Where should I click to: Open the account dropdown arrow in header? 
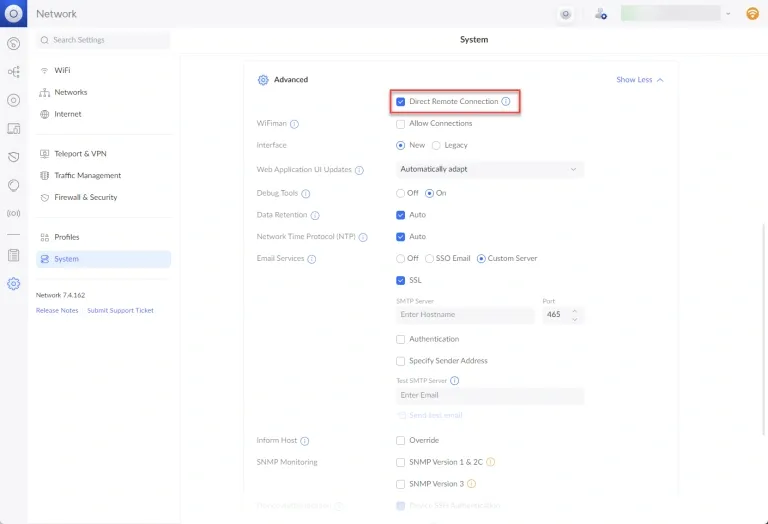tap(728, 14)
